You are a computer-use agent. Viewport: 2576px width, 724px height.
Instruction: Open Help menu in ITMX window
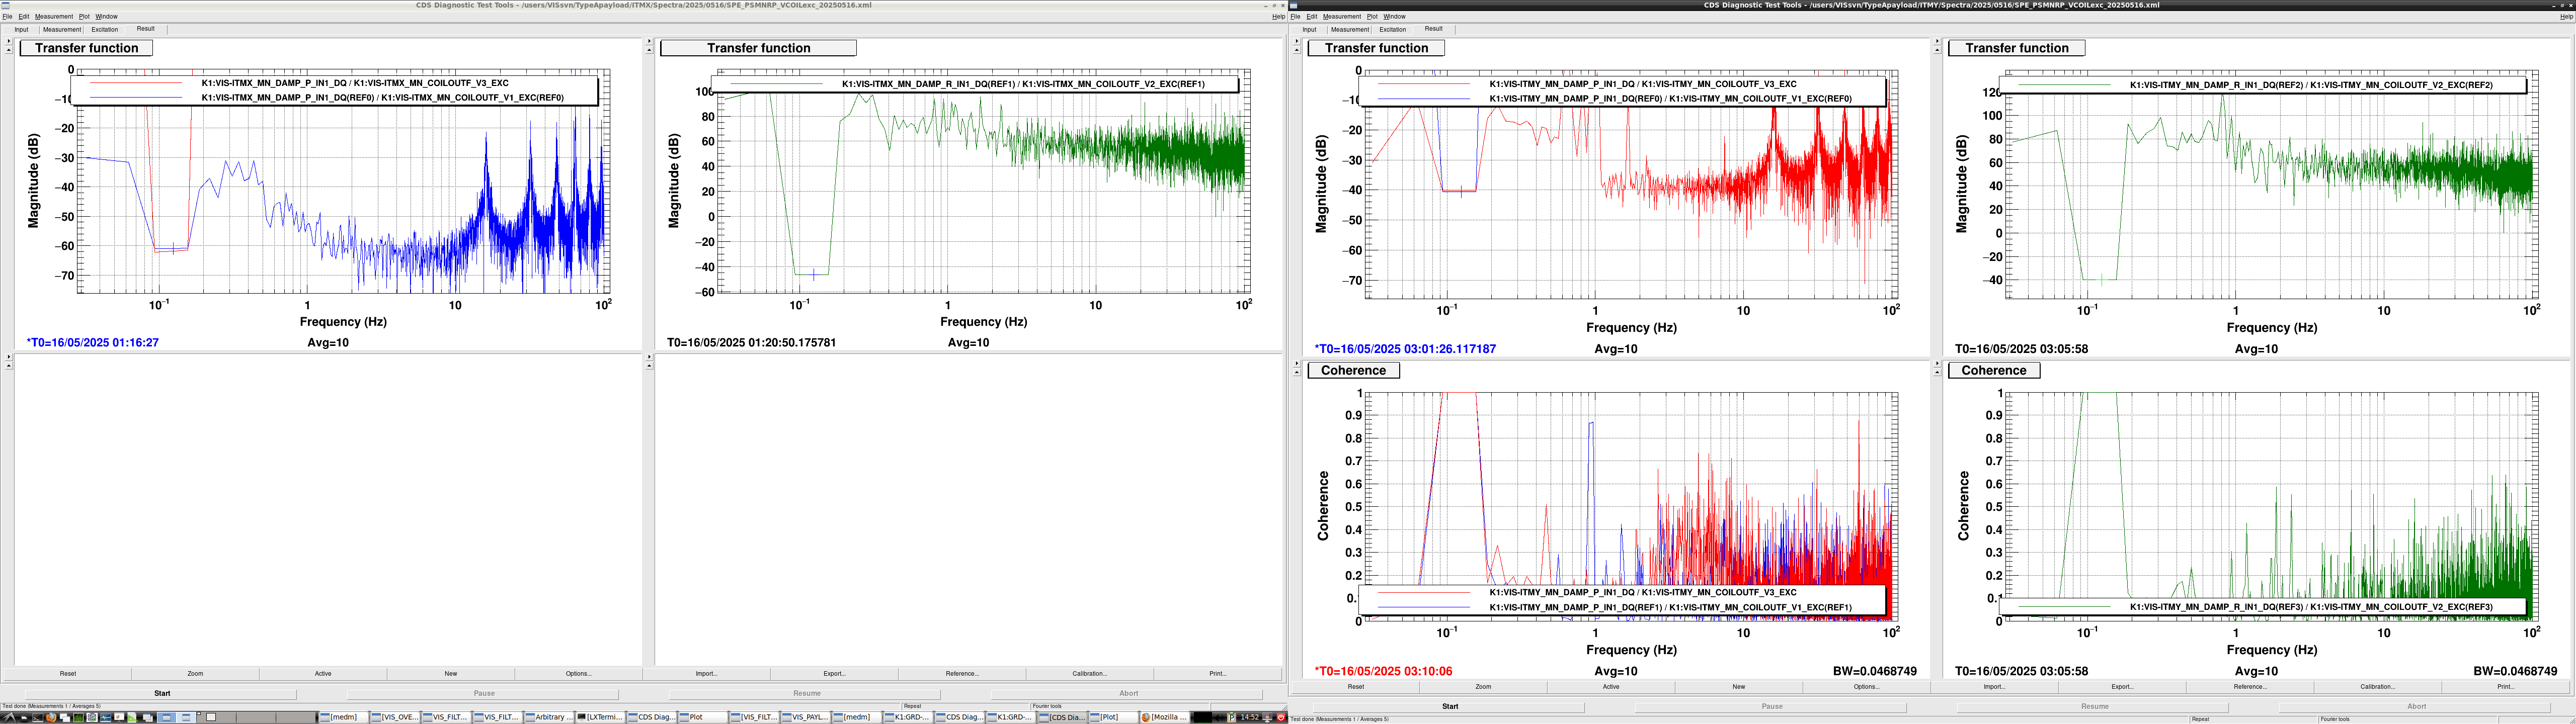coord(1278,16)
